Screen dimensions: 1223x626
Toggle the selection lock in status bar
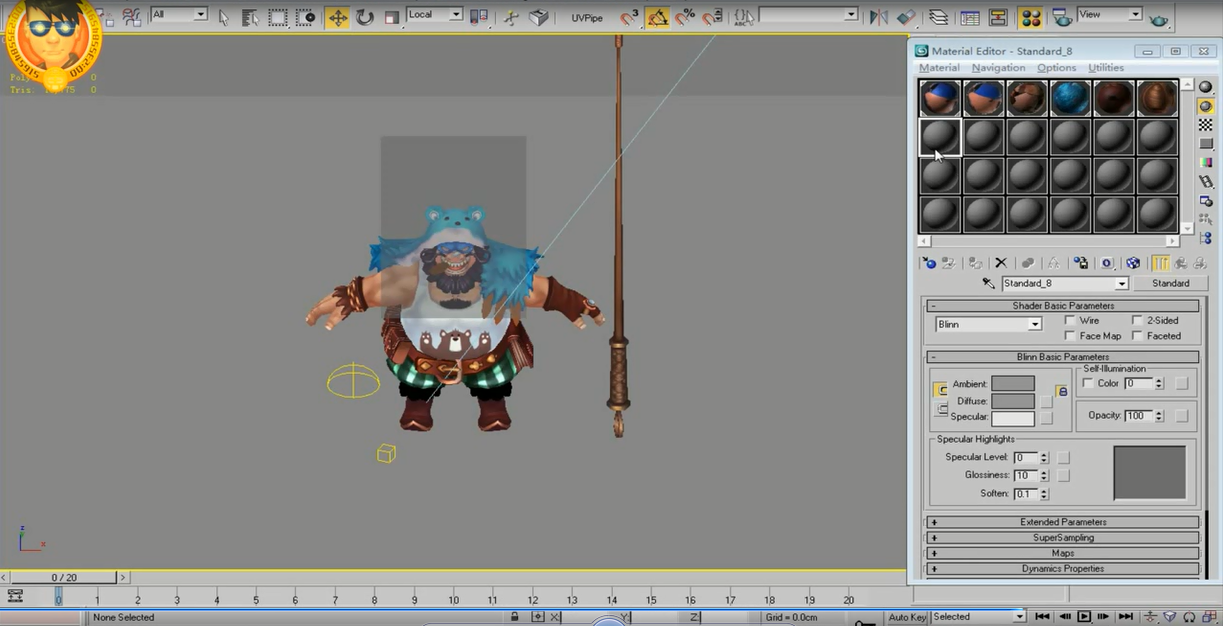(515, 617)
